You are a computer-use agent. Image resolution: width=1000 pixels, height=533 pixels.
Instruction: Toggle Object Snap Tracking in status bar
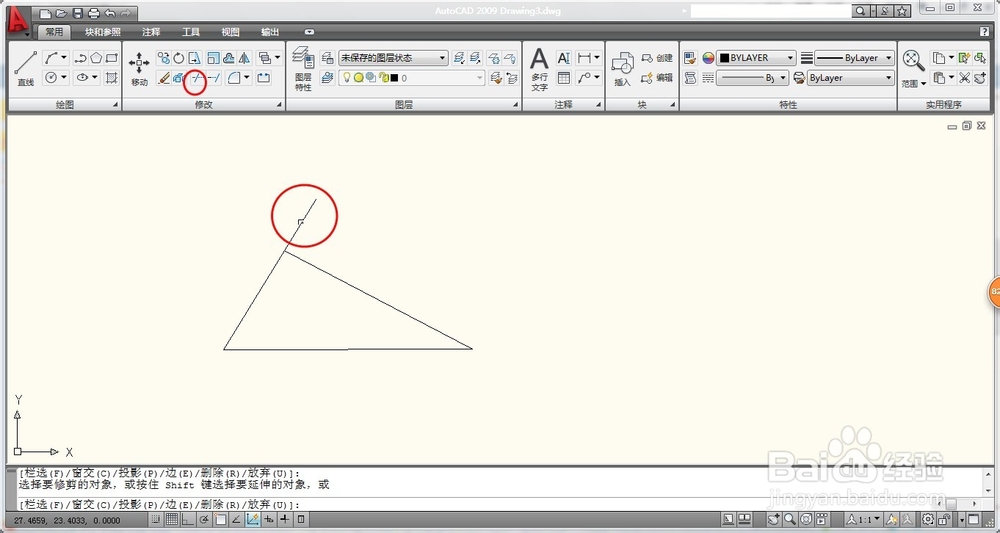237,520
